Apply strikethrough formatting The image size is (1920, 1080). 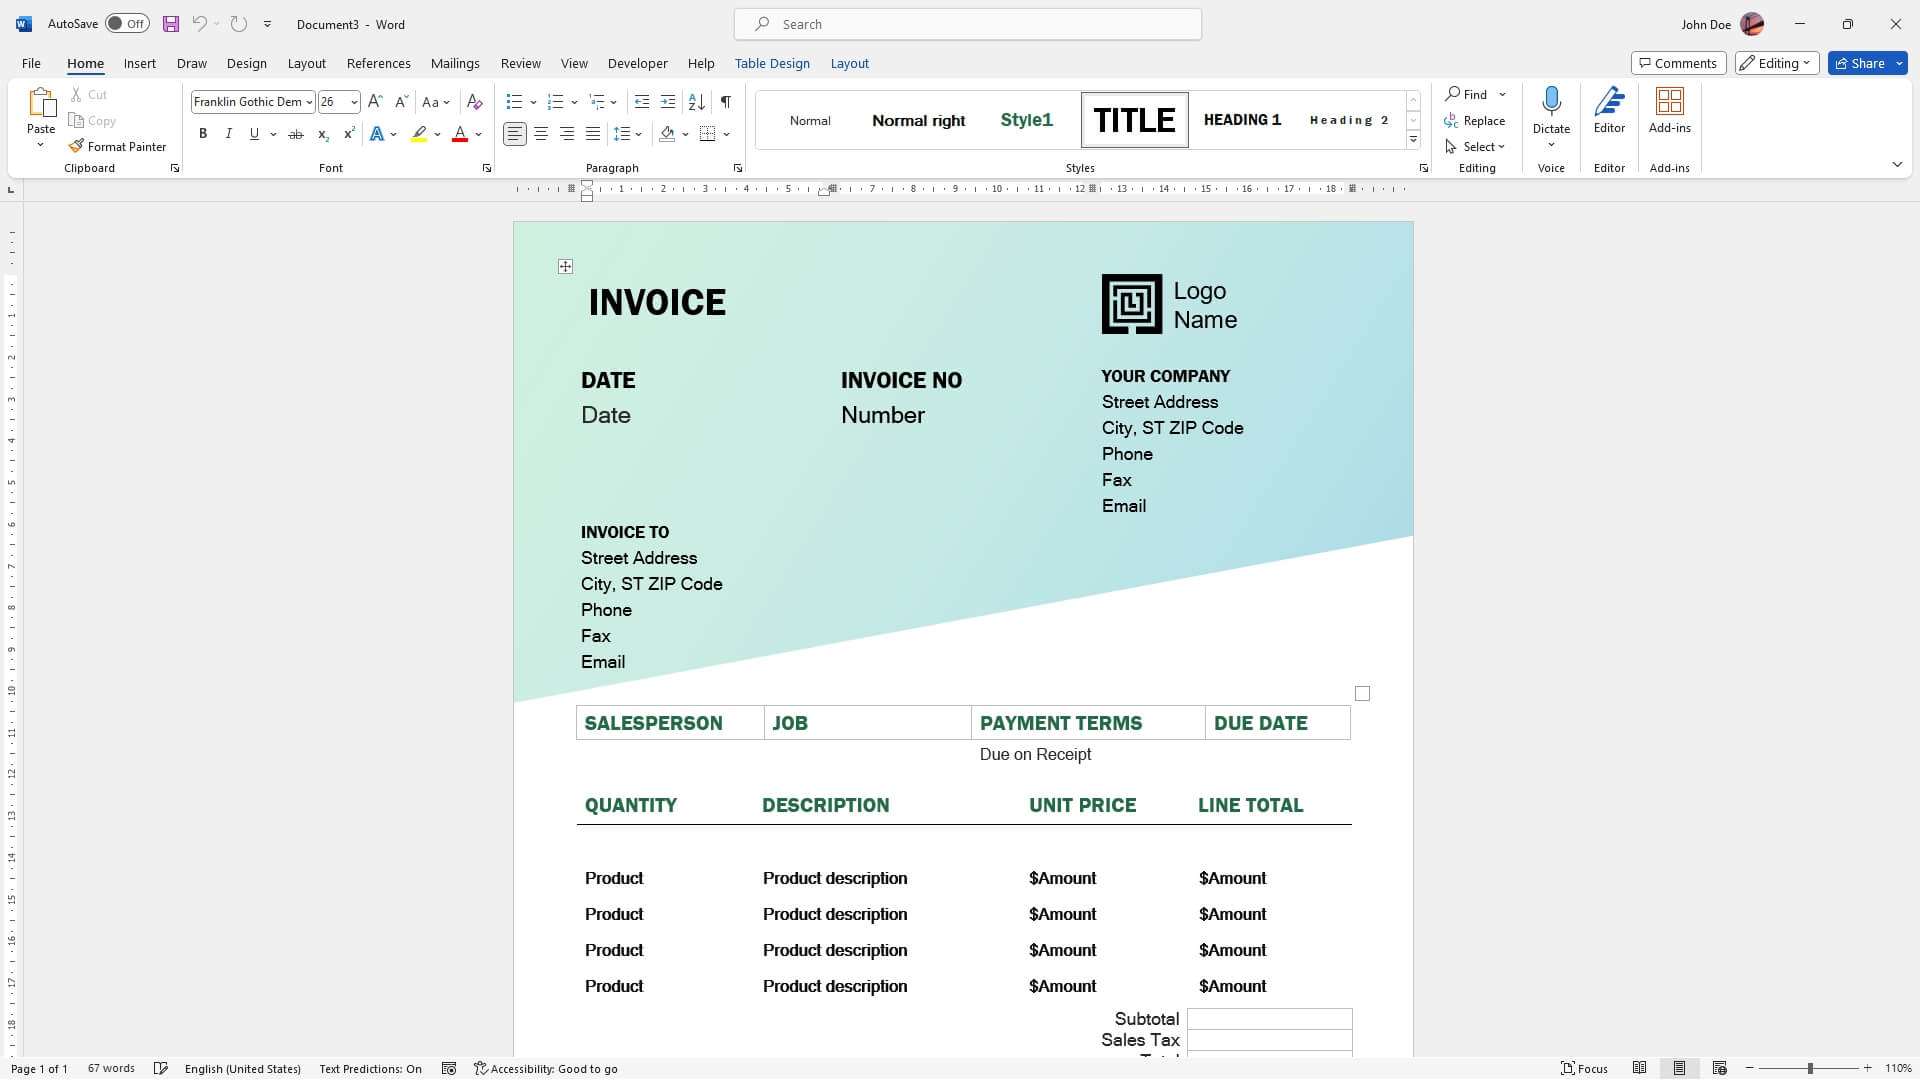pyautogui.click(x=296, y=133)
